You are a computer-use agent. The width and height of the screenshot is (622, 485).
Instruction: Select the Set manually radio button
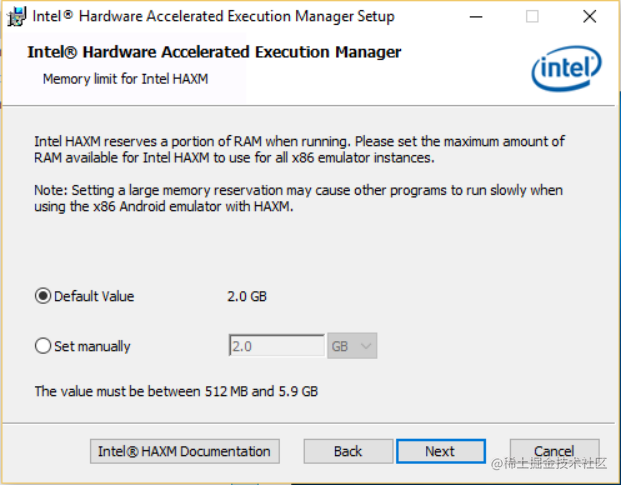pyautogui.click(x=43, y=346)
